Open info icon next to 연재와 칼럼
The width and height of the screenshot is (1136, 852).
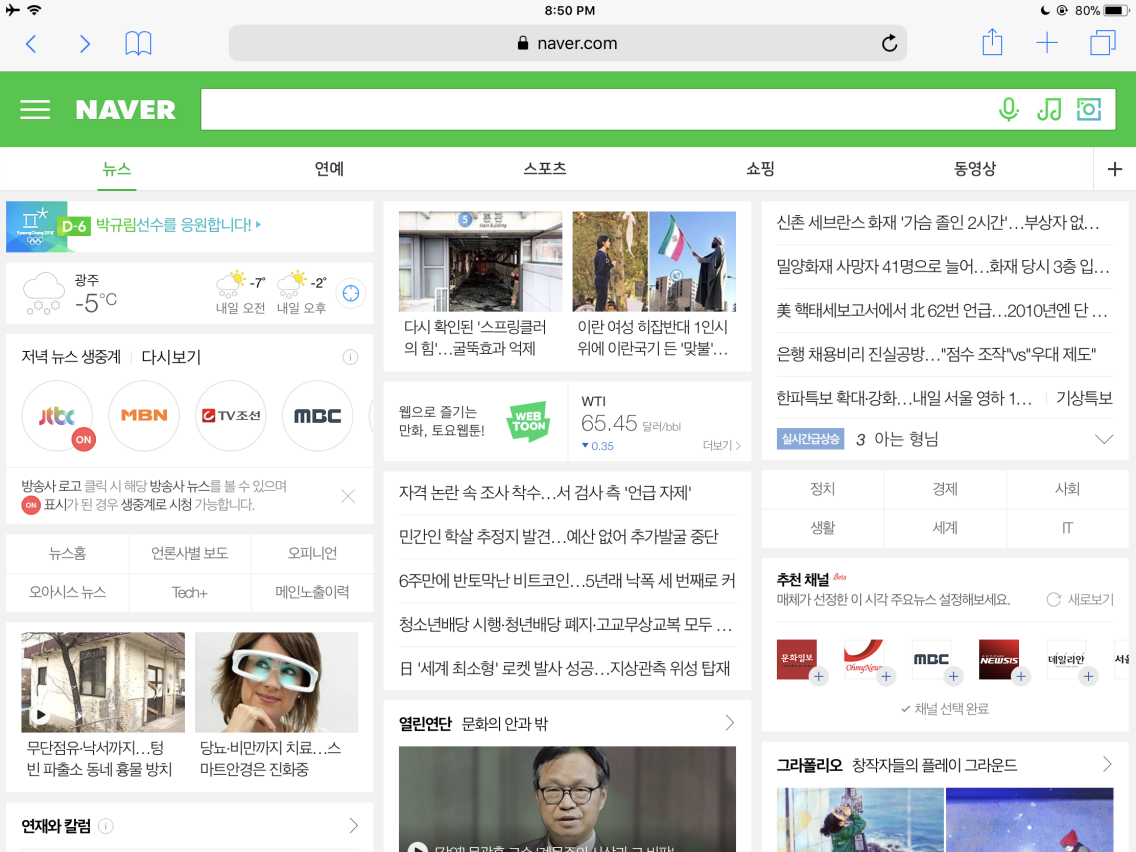tap(106, 826)
